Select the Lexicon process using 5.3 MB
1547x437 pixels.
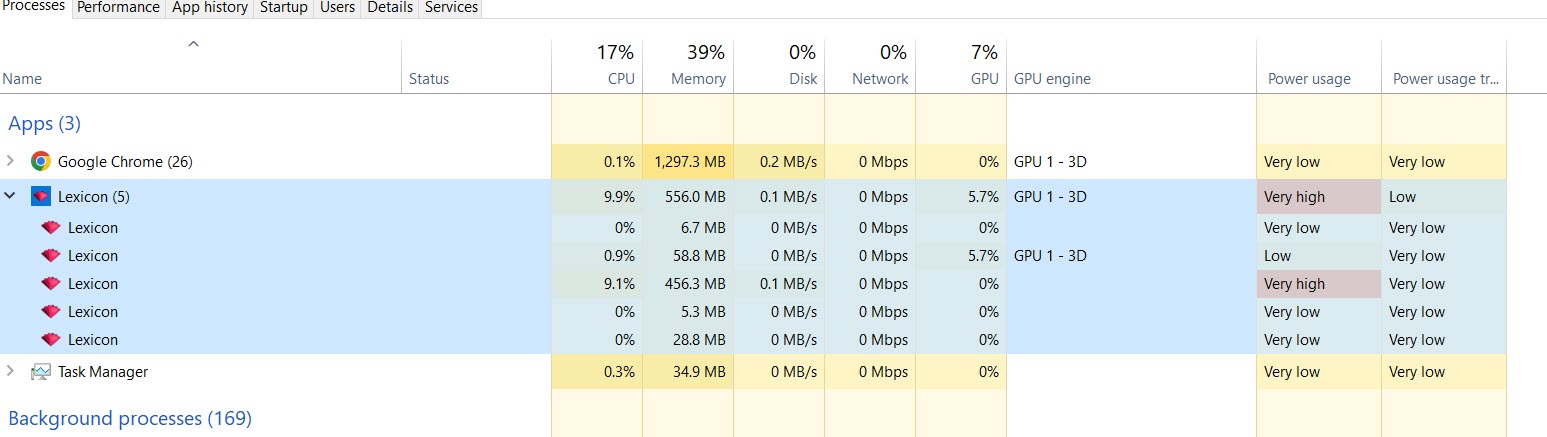pyautogui.click(x=92, y=312)
